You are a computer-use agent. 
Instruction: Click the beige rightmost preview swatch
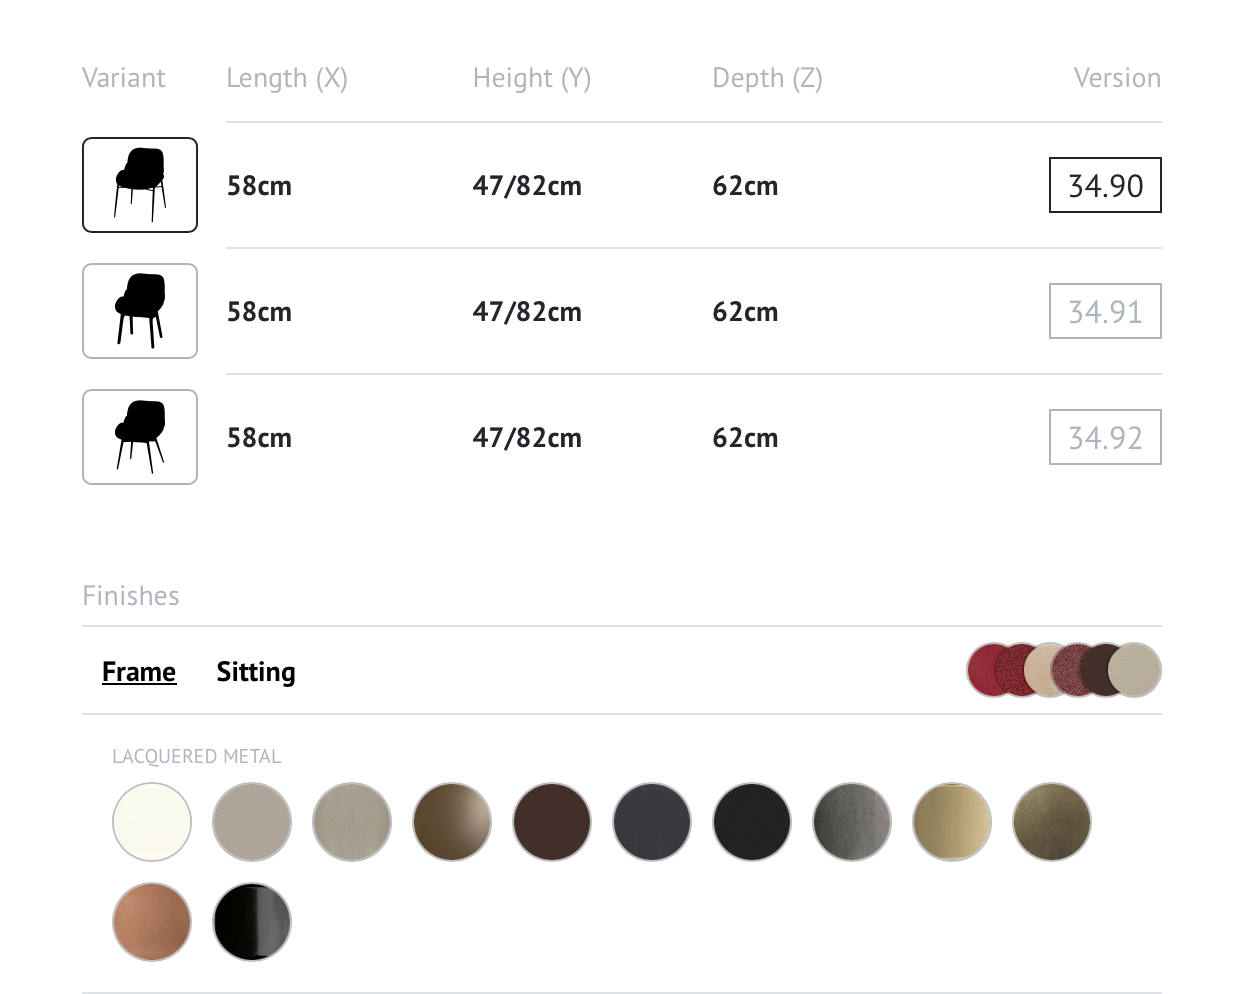pos(1138,670)
